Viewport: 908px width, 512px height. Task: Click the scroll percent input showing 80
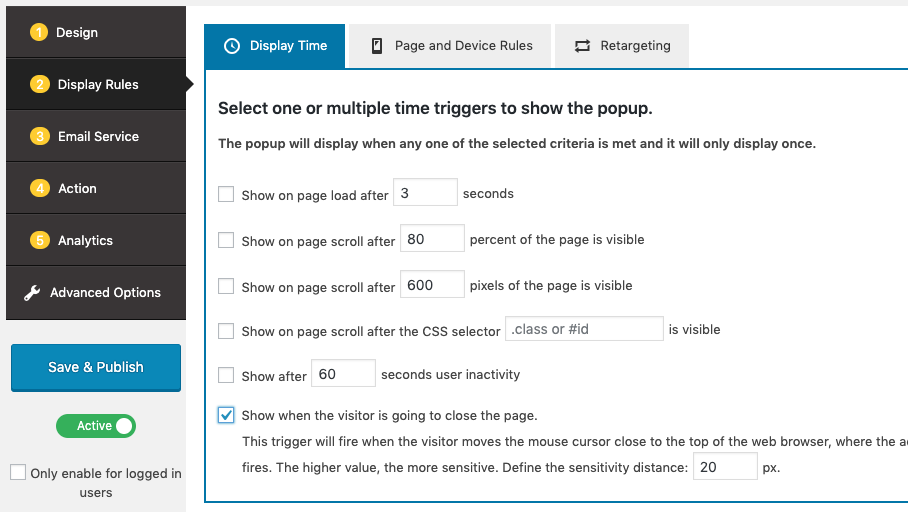[432, 239]
